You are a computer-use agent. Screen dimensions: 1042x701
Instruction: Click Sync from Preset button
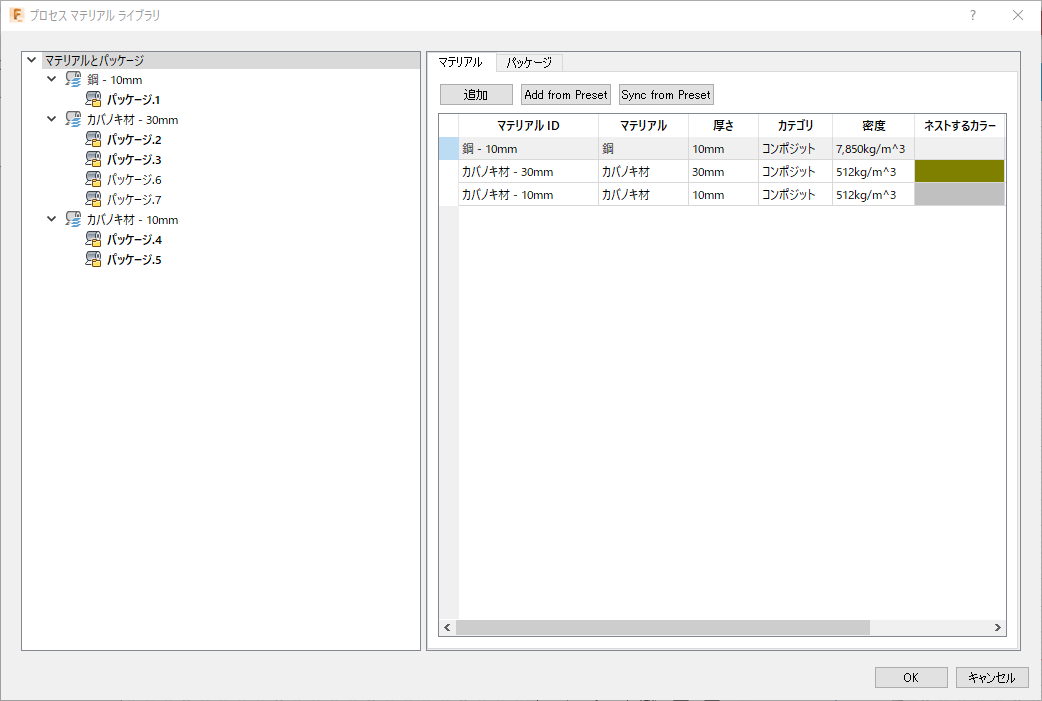[x=666, y=94]
